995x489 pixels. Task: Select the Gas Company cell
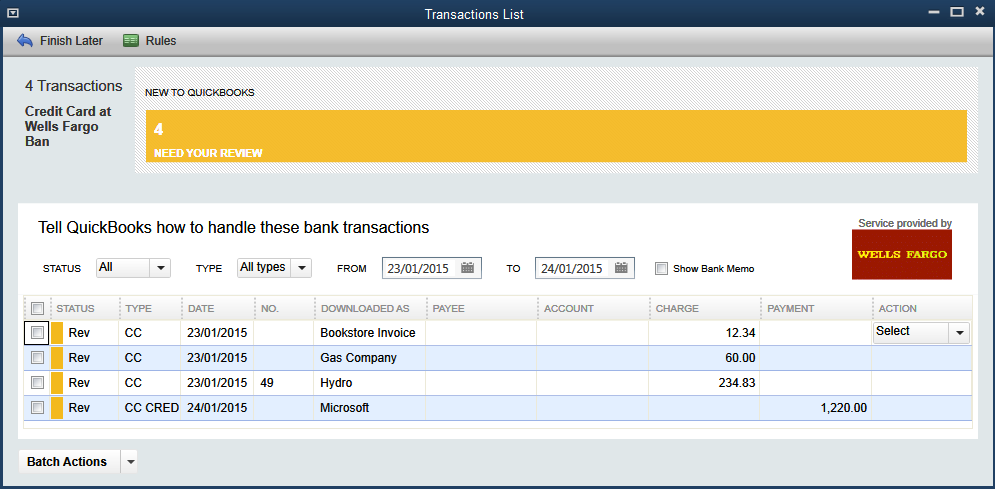[x=369, y=358]
